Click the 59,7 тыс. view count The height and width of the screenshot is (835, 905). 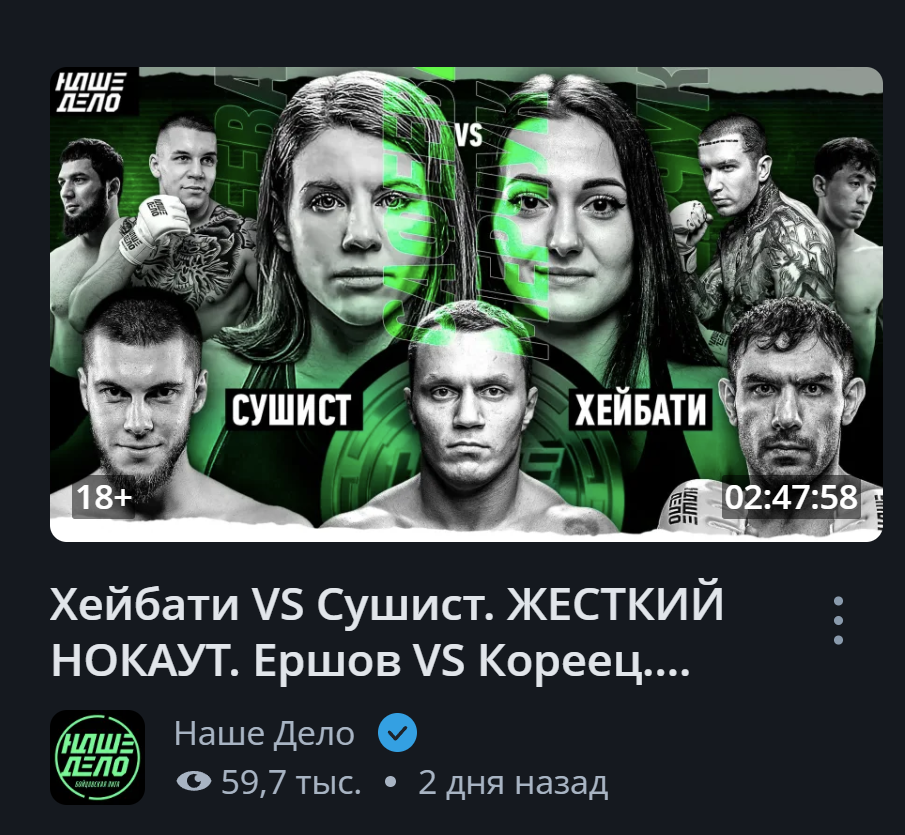291,782
